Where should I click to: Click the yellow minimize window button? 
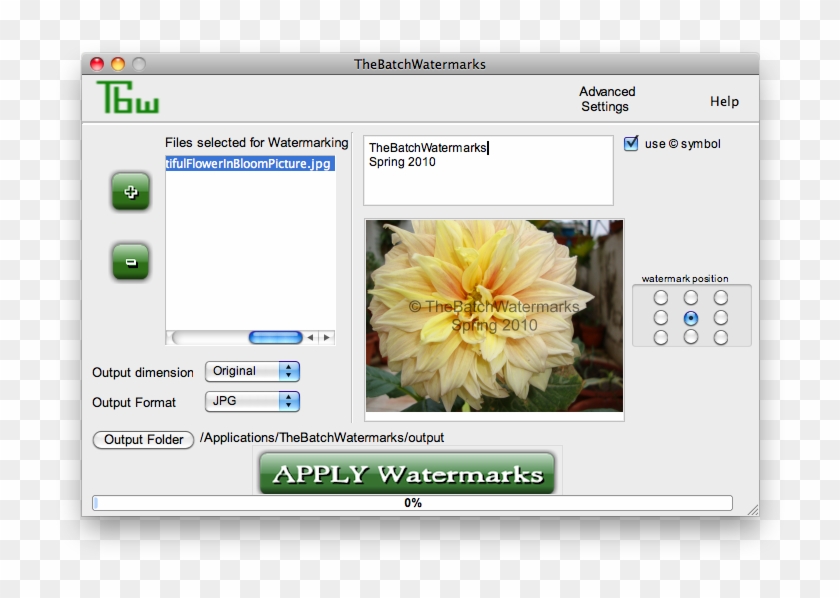118,64
